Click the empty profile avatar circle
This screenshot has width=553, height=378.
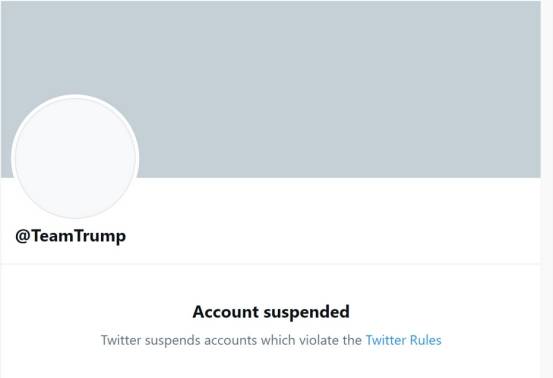click(75, 157)
